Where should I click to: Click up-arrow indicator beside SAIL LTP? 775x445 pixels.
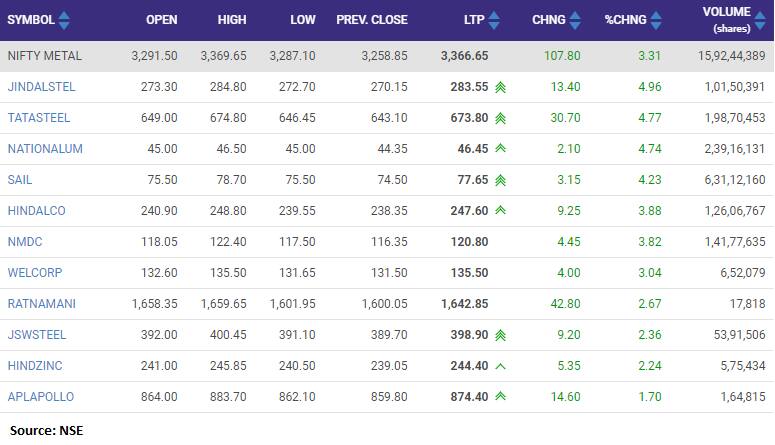501,180
